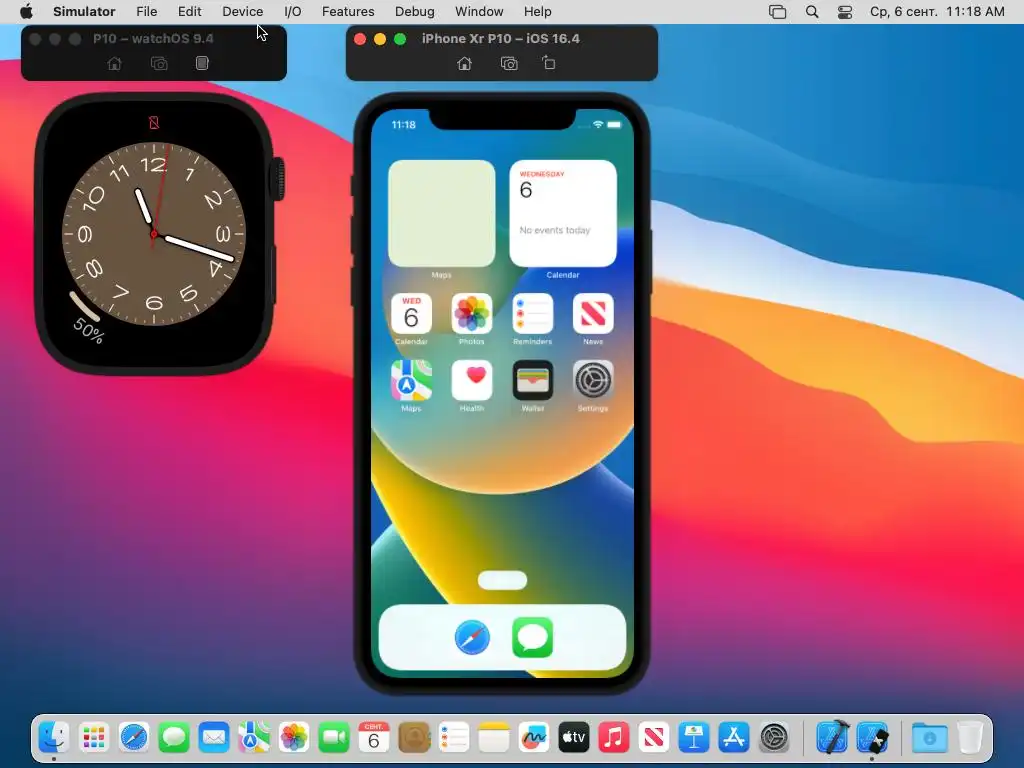Open Control Center from the menu bar
The image size is (1024, 768).
844,12
